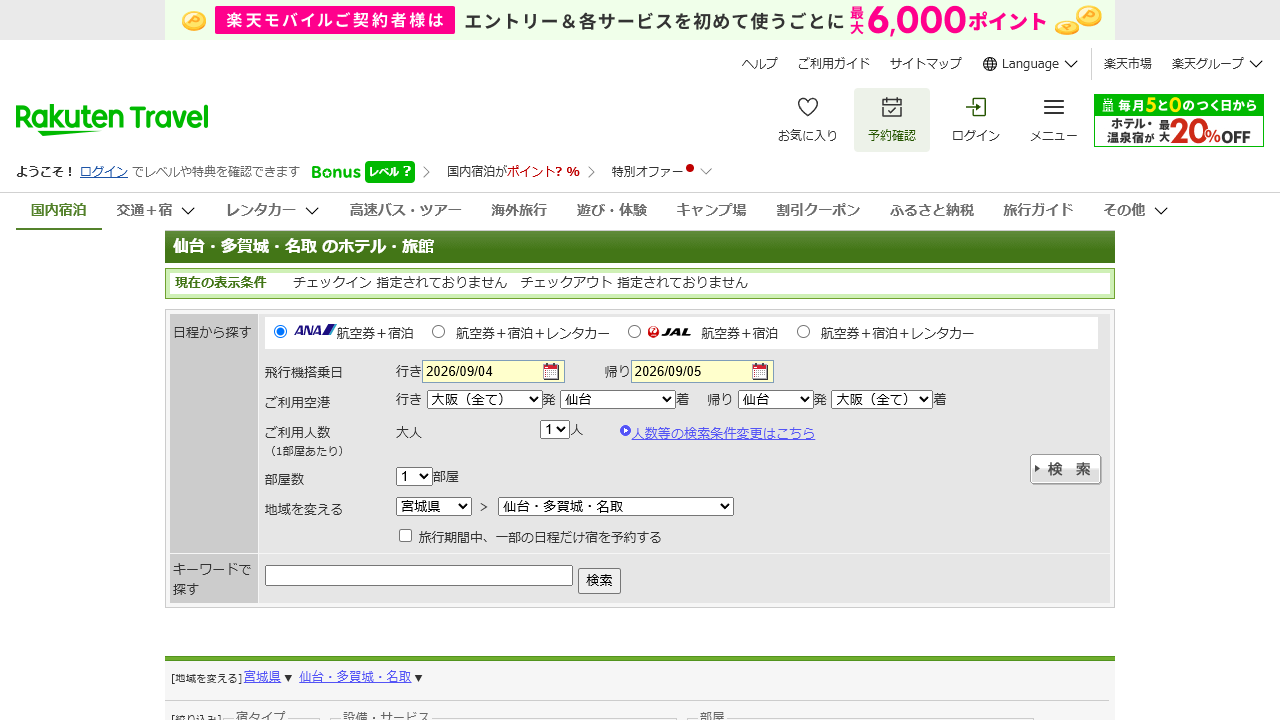Open 部屋数 room count dropdown
This screenshot has width=1280, height=720.
point(414,476)
